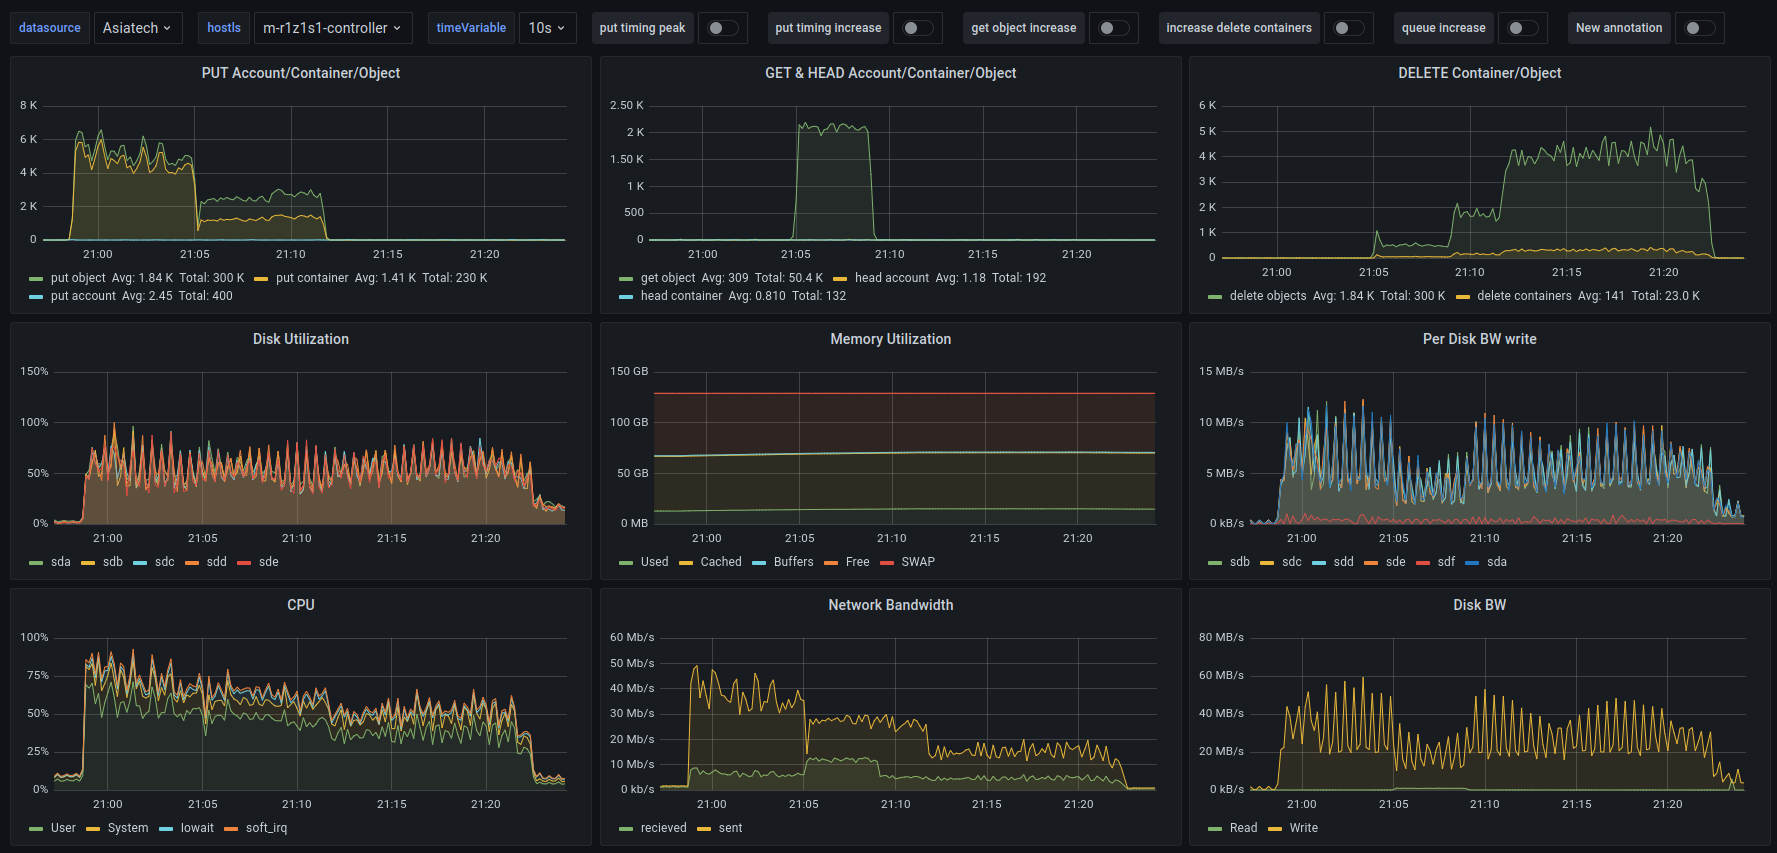Click the PUT Account/Container/Object panel title
The image size is (1777, 853).
pyautogui.click(x=301, y=73)
